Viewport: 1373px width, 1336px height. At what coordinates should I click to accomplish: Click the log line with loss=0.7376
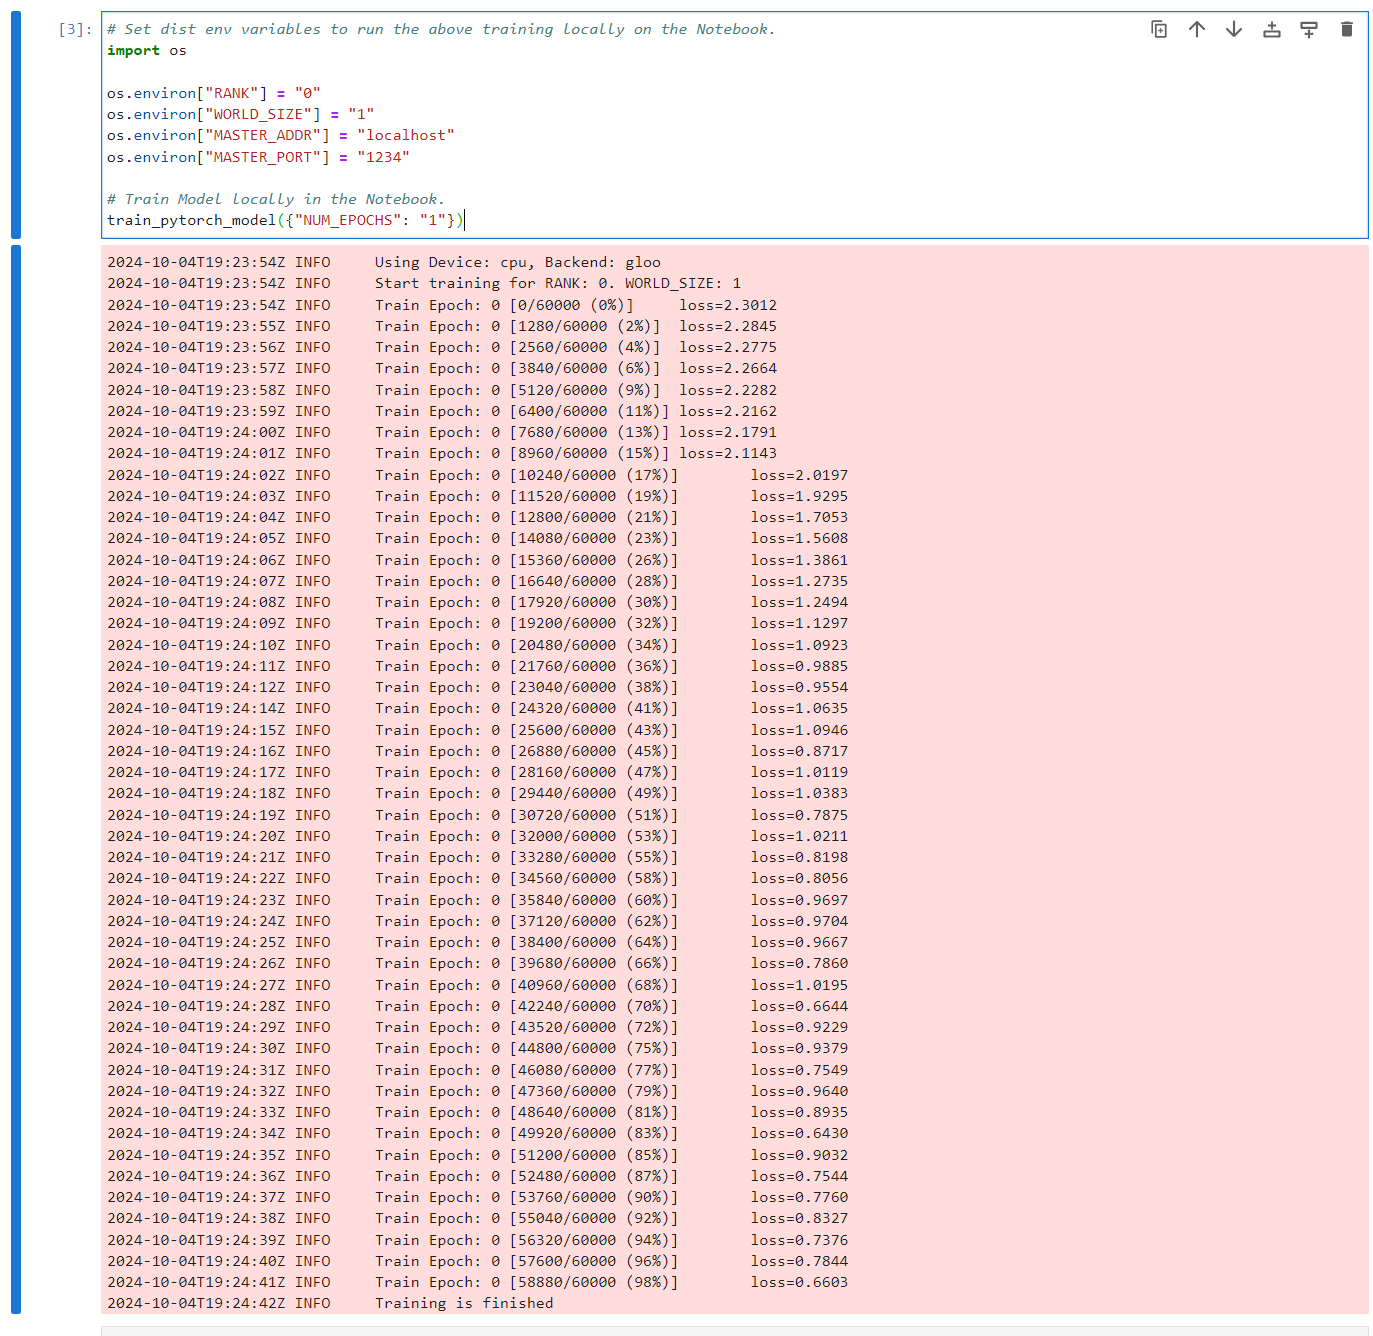tap(478, 1240)
